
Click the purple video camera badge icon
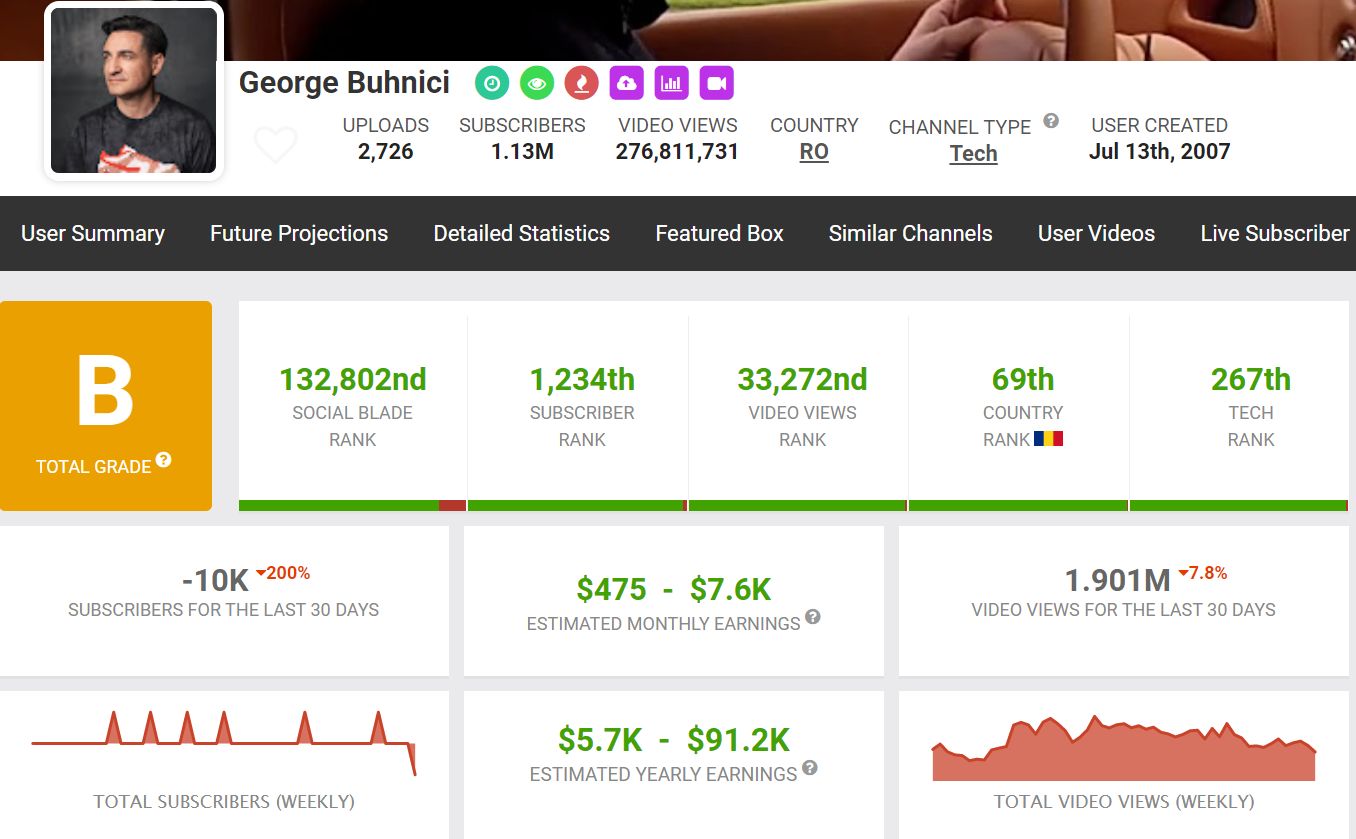pyautogui.click(x=717, y=84)
